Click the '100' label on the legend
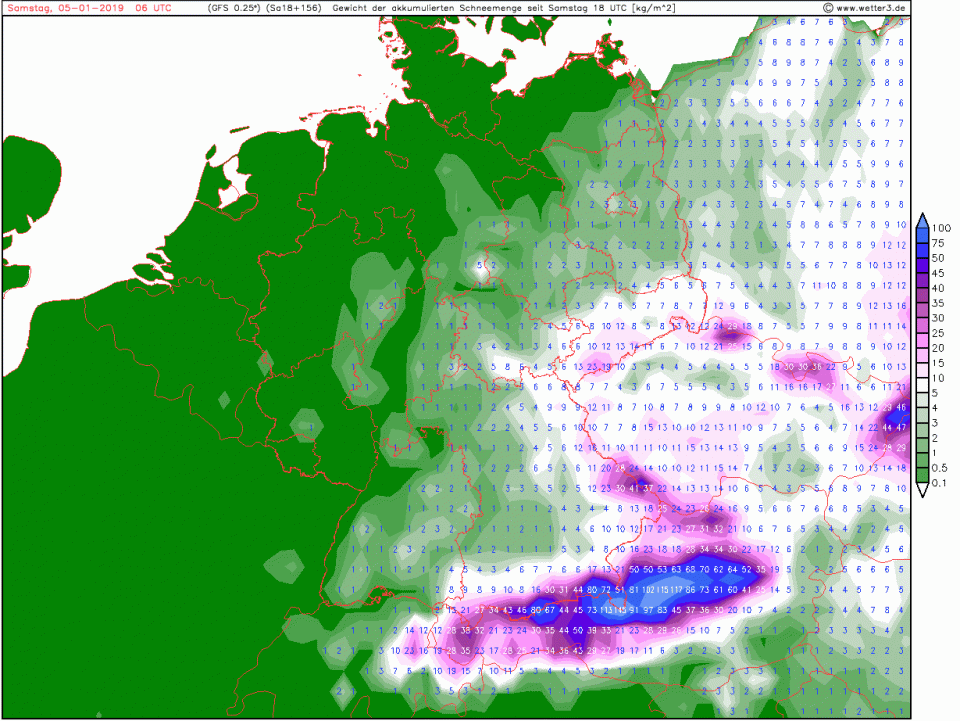This screenshot has height=721, width=960. [942, 228]
